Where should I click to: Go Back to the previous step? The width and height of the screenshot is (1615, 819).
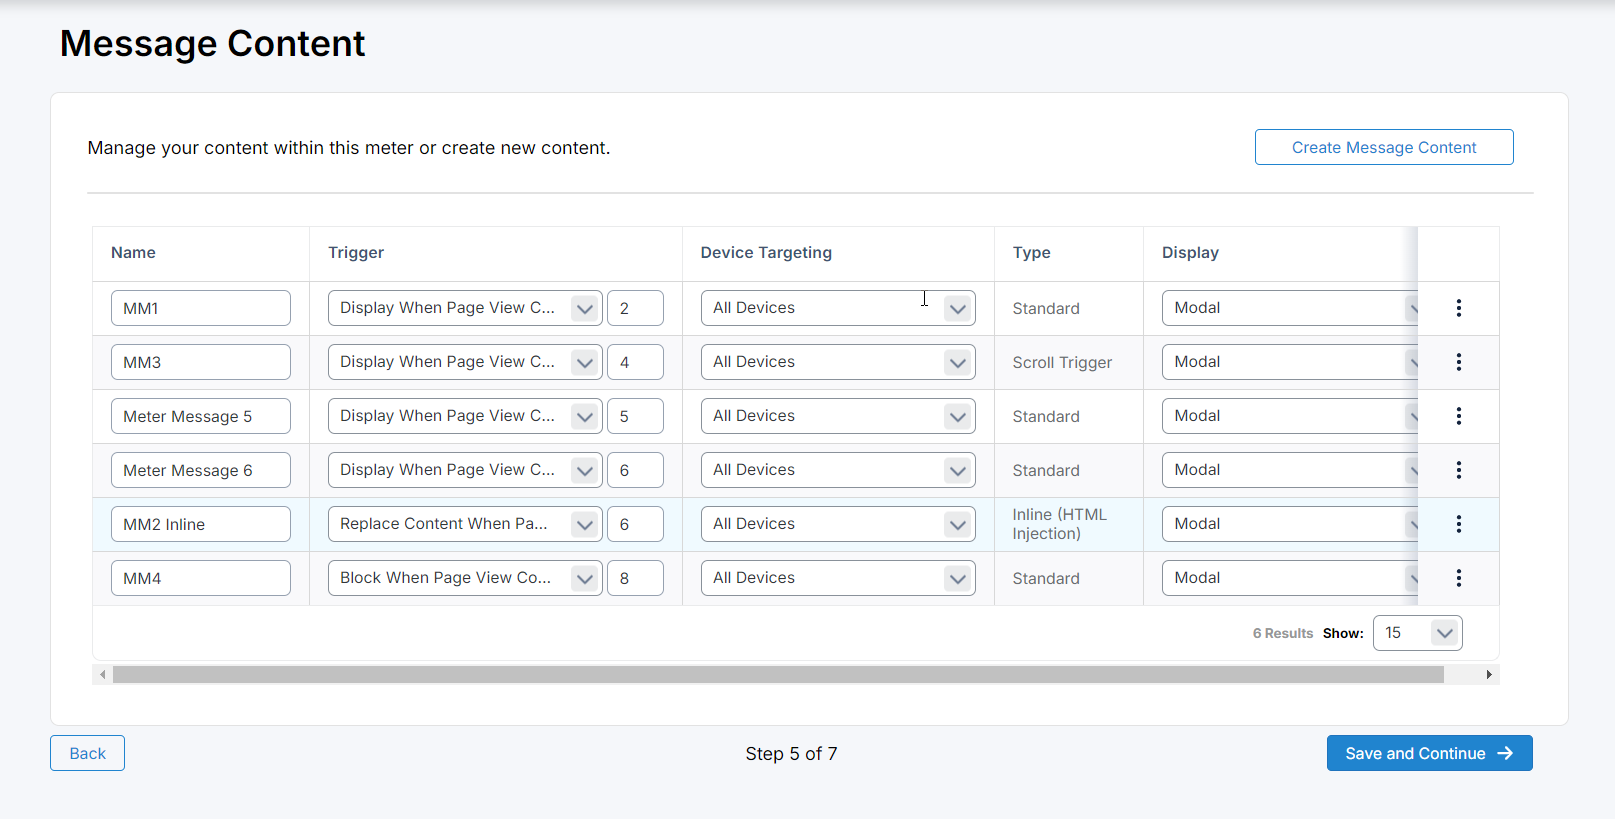tap(87, 753)
